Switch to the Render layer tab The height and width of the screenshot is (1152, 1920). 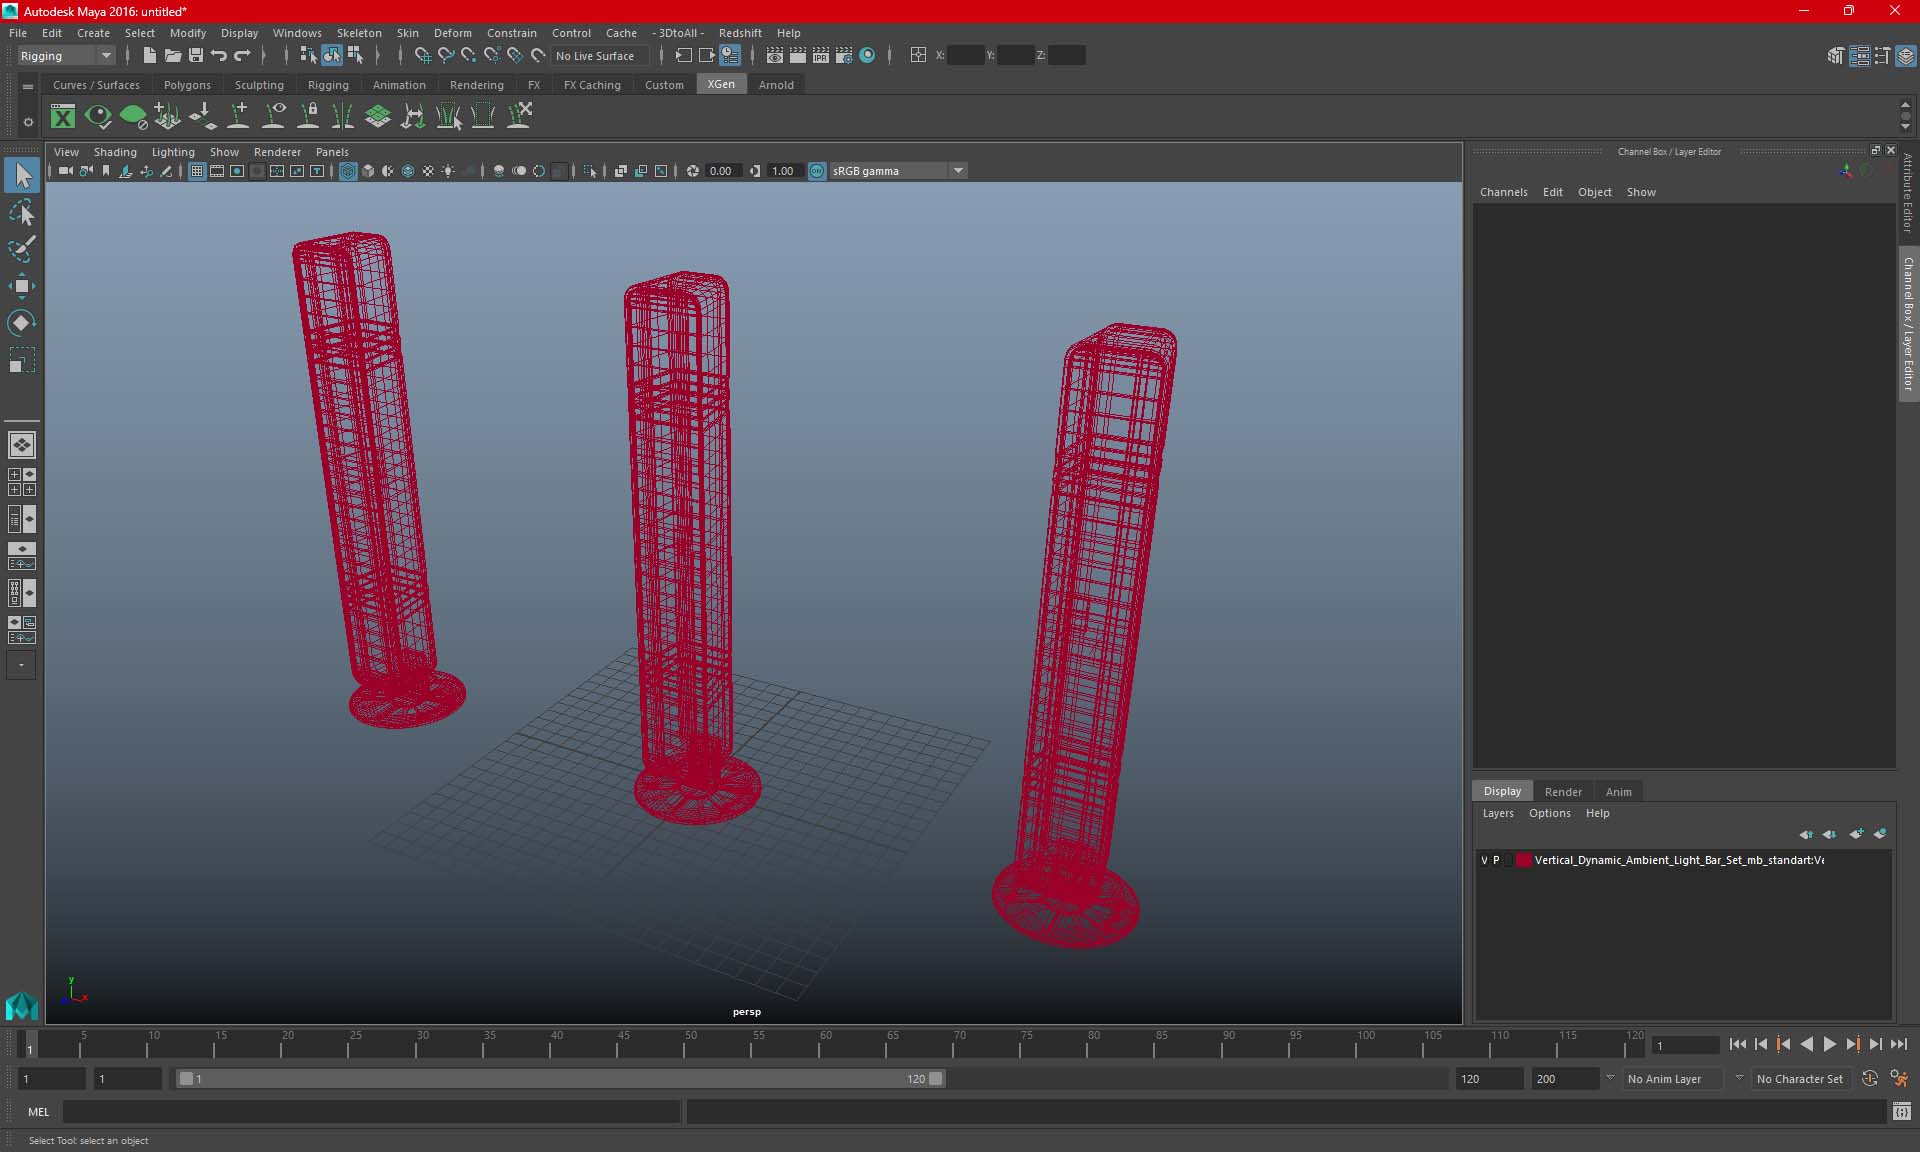[x=1563, y=791]
